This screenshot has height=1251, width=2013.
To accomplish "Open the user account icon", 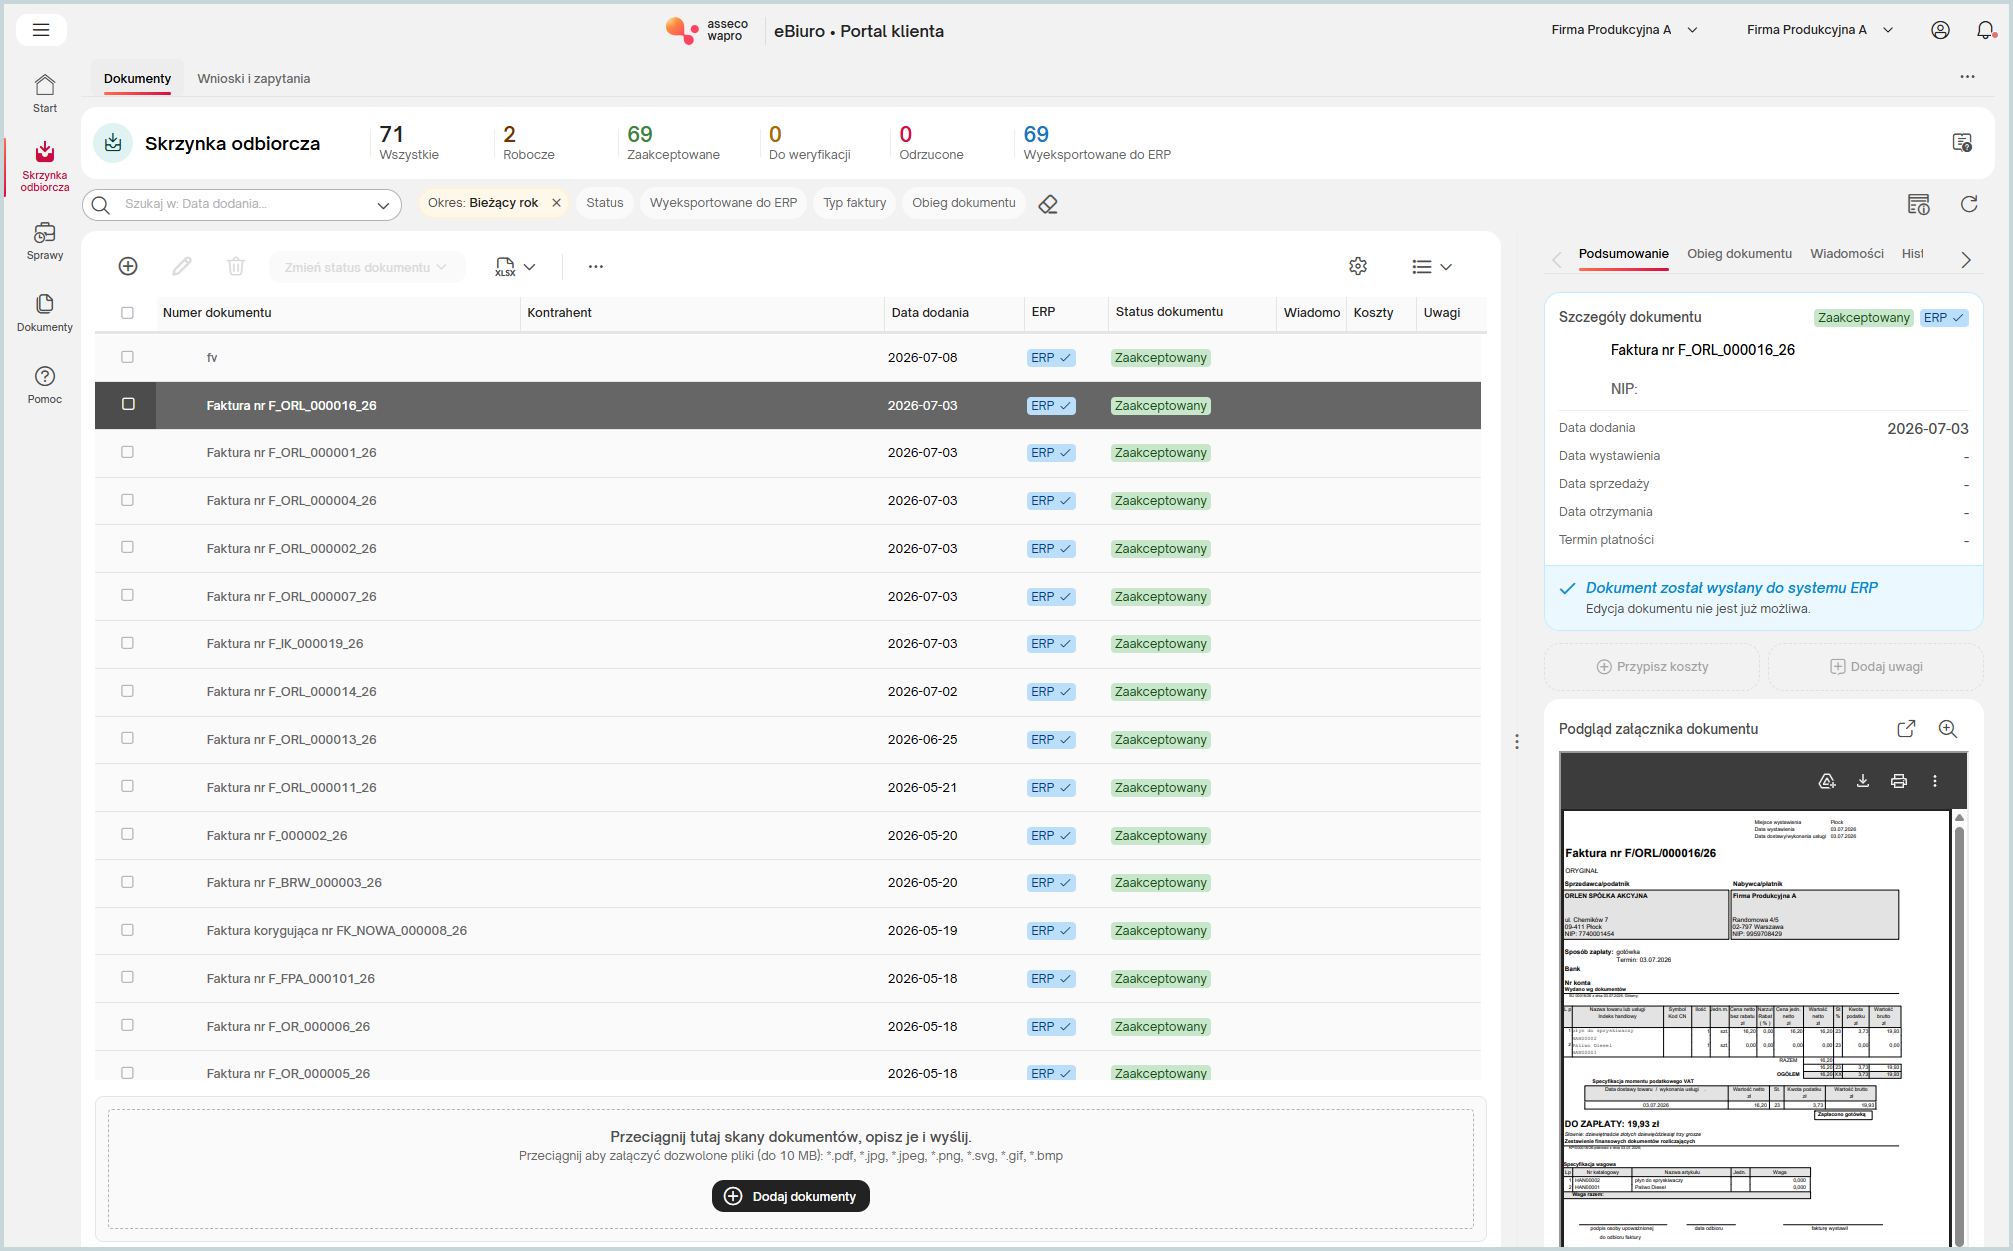I will 1940,30.
